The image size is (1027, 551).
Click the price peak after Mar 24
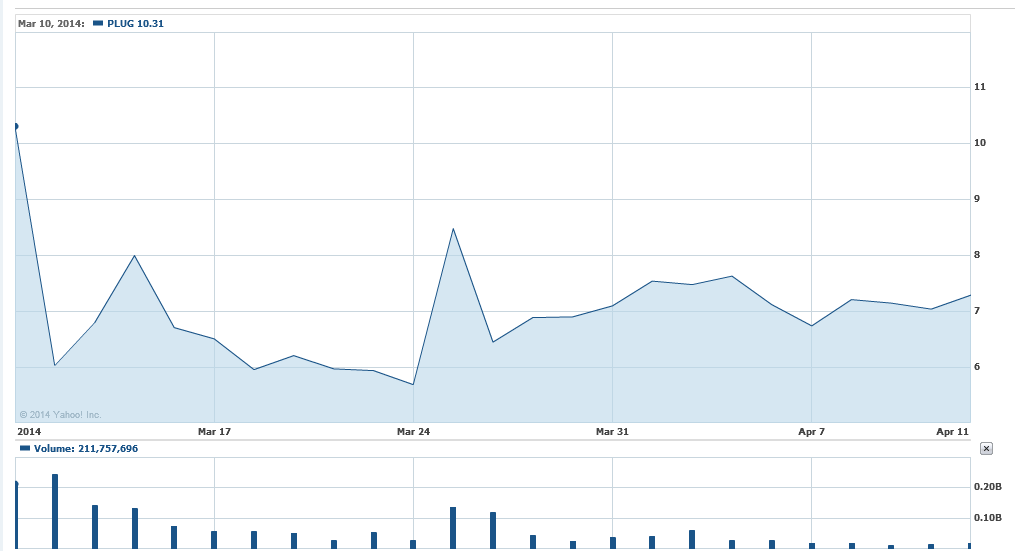[453, 229]
